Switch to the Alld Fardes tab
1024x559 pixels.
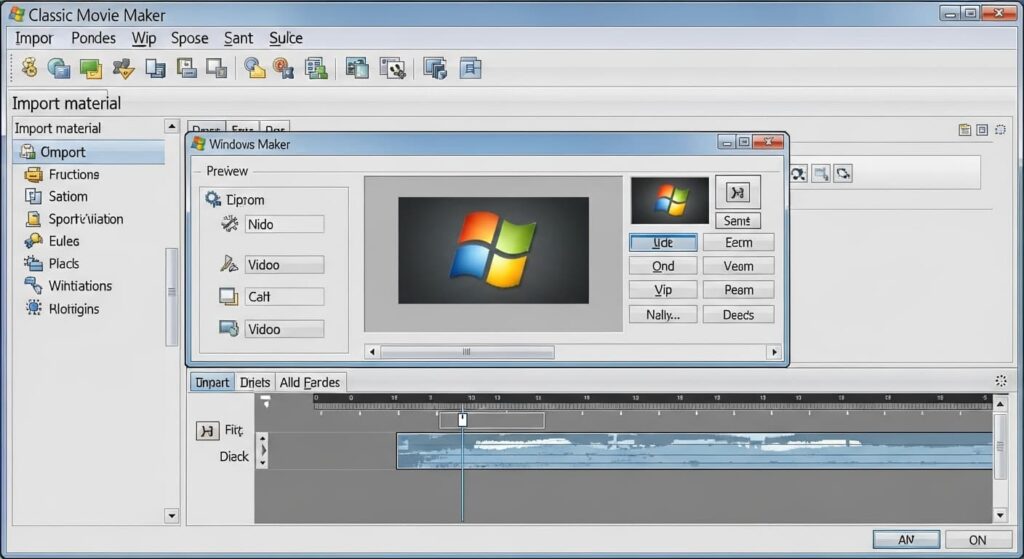pos(310,382)
